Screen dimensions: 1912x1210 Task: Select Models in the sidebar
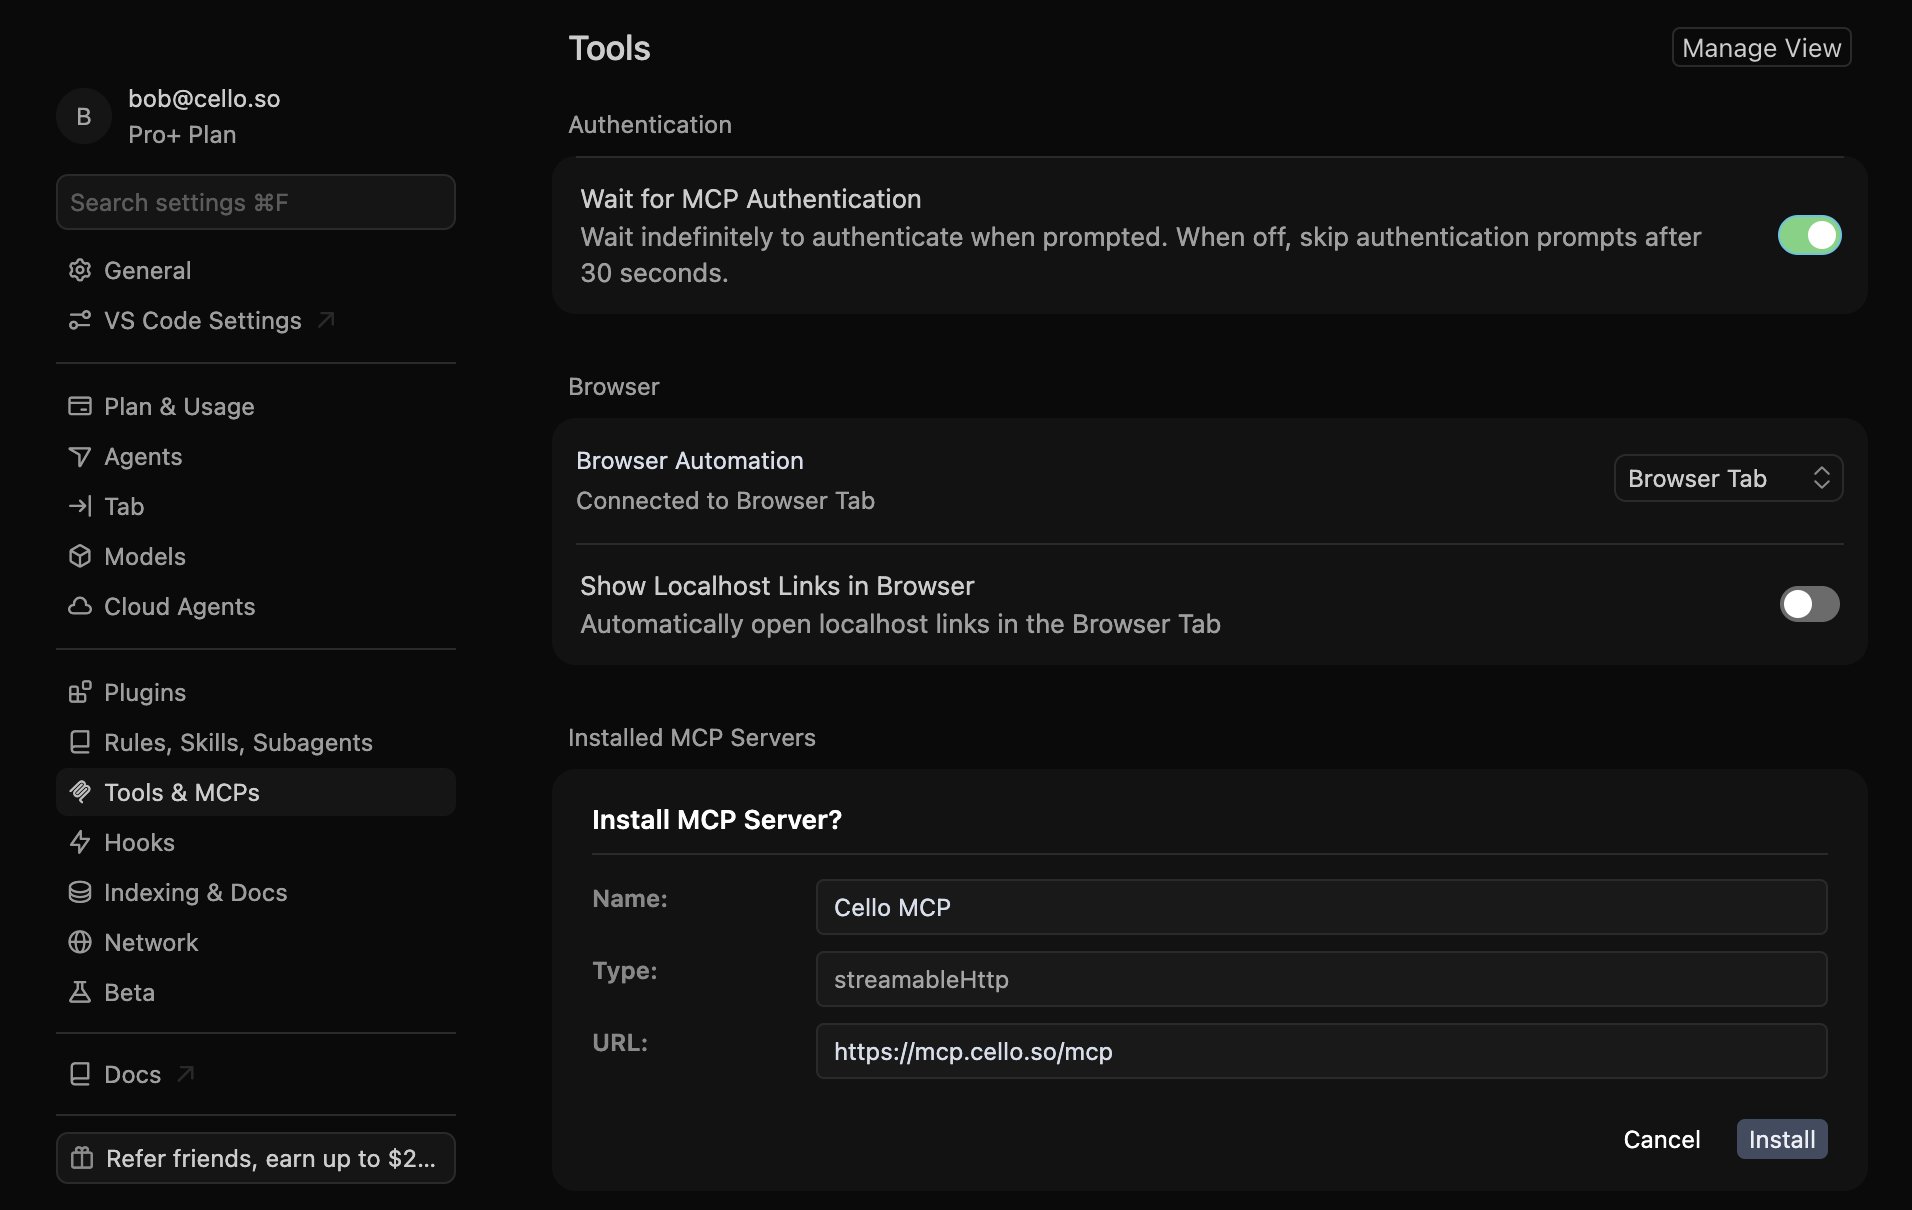pyautogui.click(x=256, y=556)
